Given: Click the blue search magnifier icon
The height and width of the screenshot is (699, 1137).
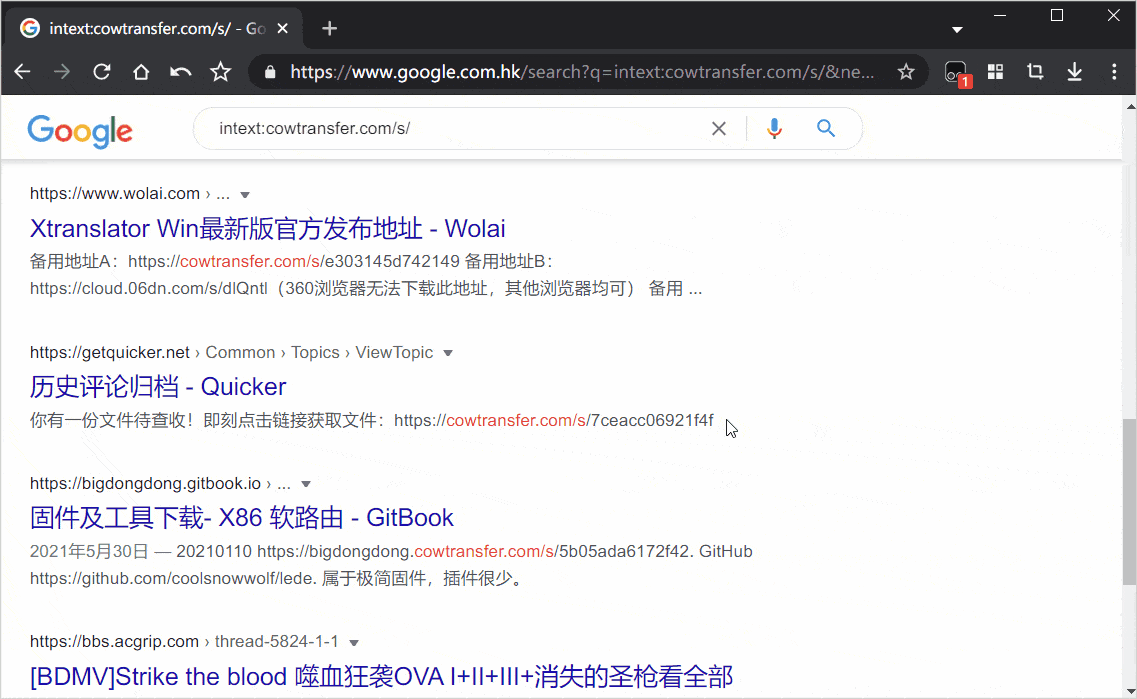Looking at the screenshot, I should pos(825,128).
